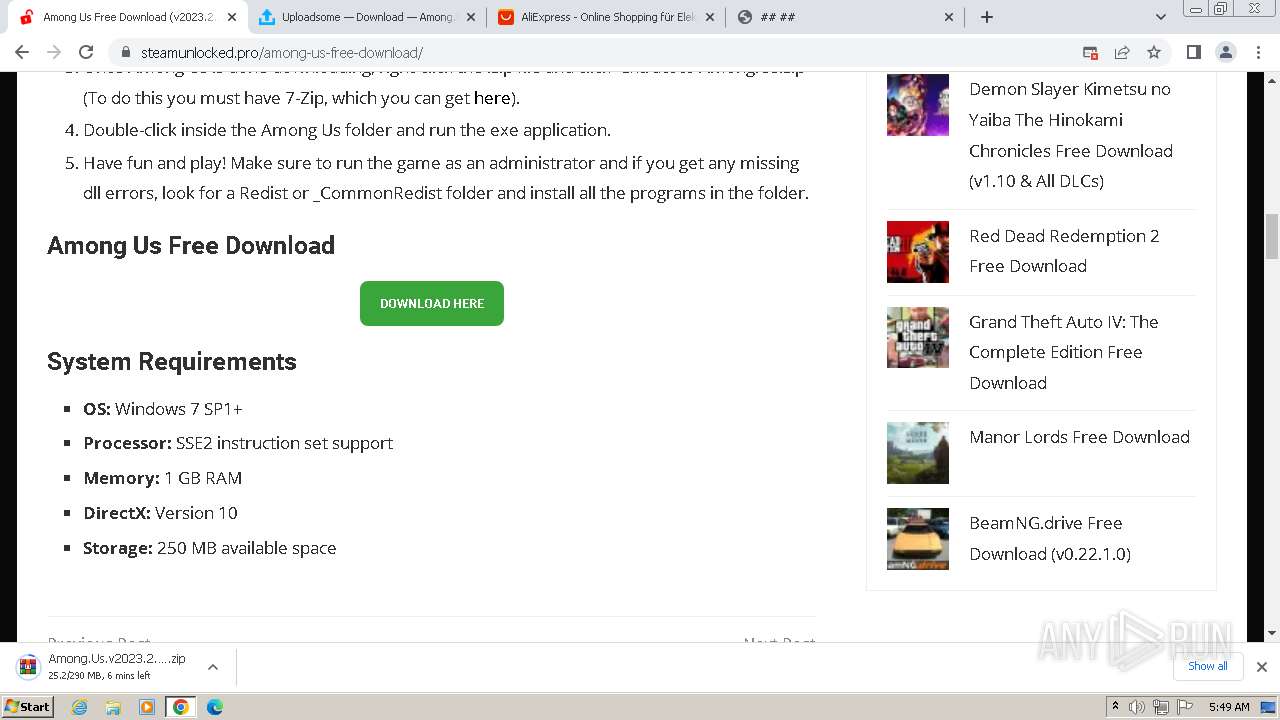Open Demon Slayer Kimetsu no Yaiba download link

coord(1071,135)
